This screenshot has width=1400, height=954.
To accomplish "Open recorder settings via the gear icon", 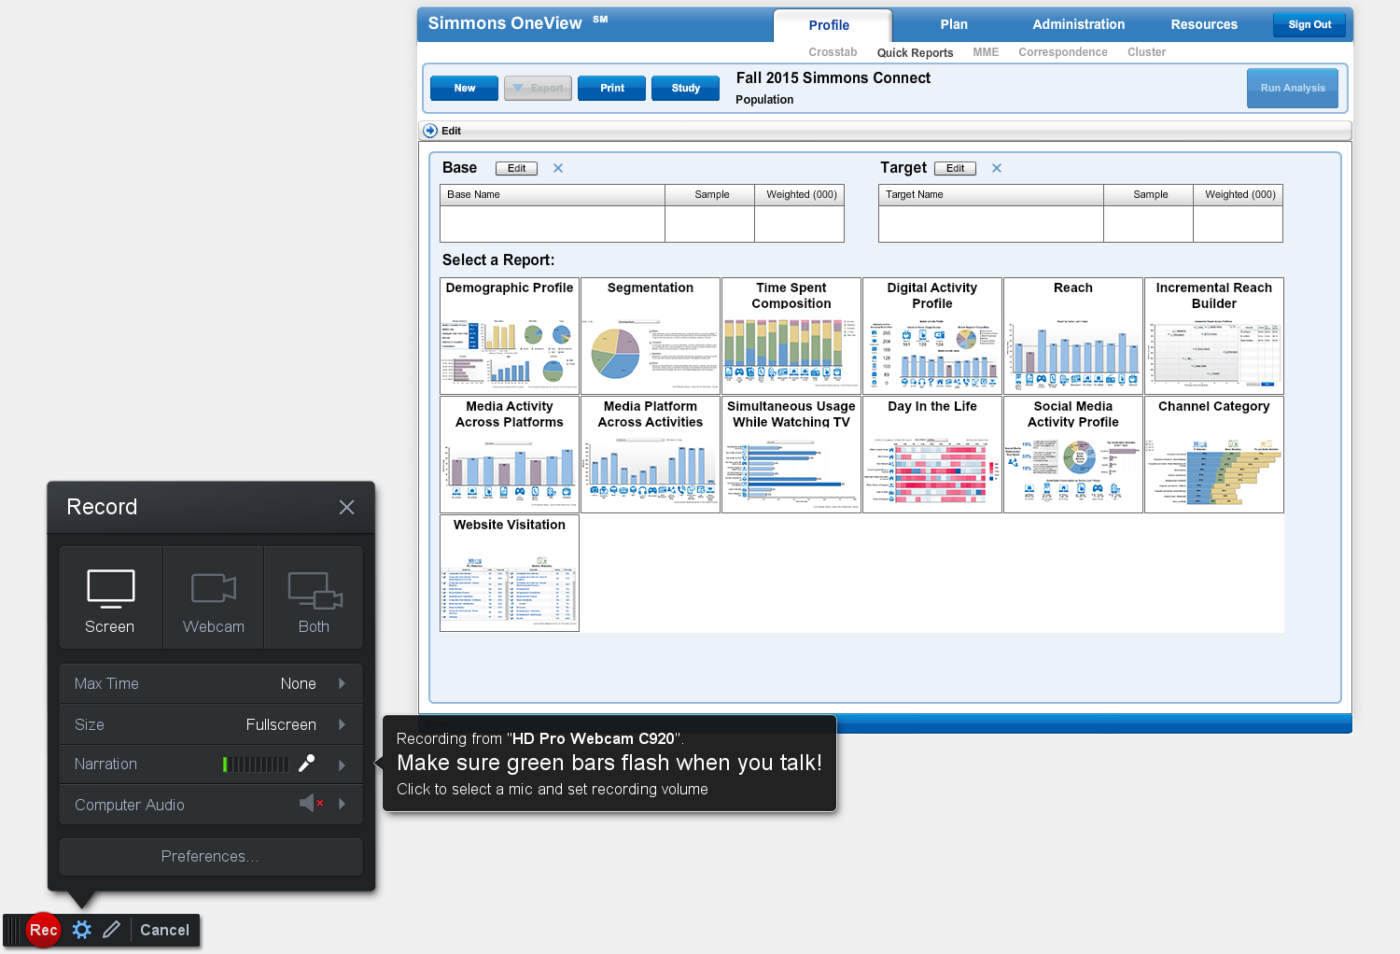I will pos(81,929).
